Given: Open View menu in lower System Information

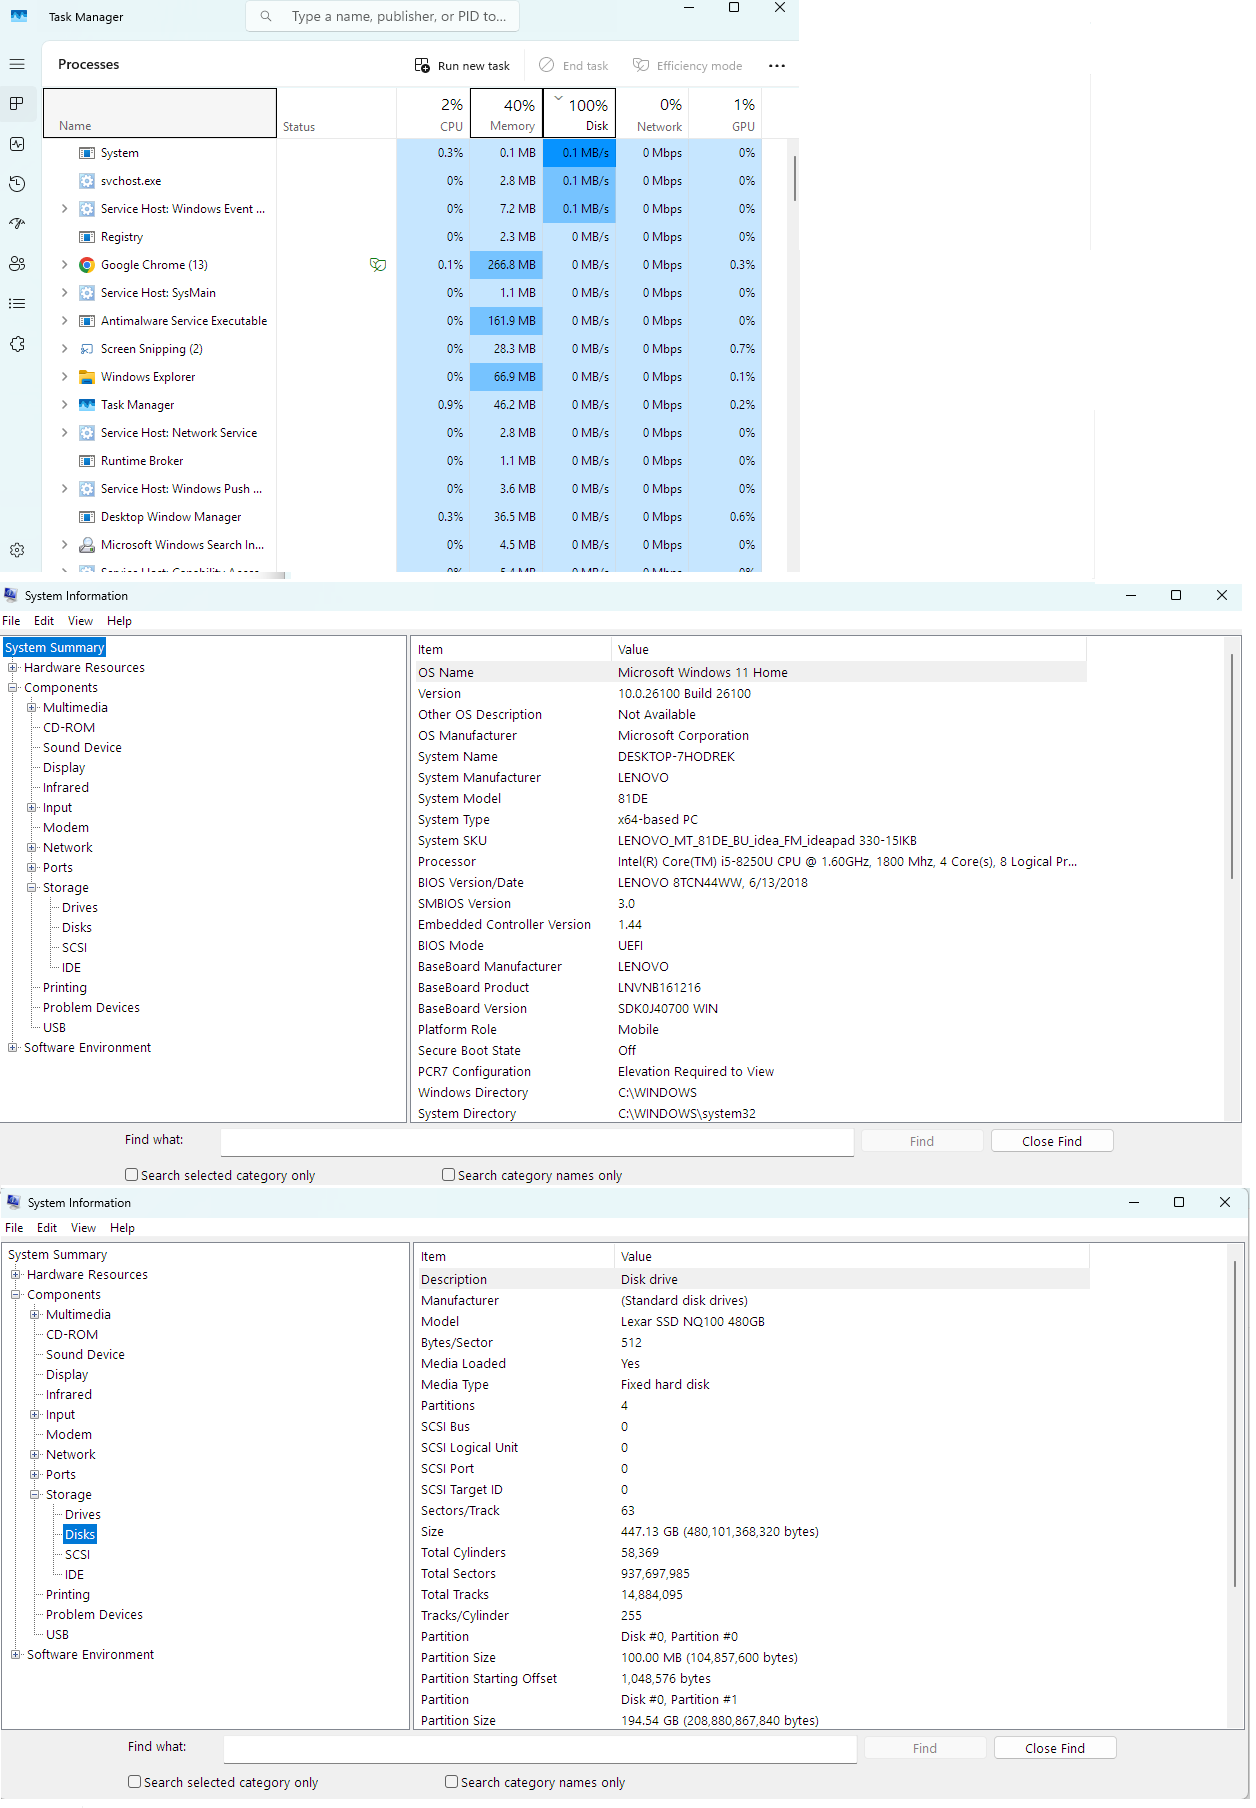Looking at the screenshot, I should click(x=83, y=1228).
